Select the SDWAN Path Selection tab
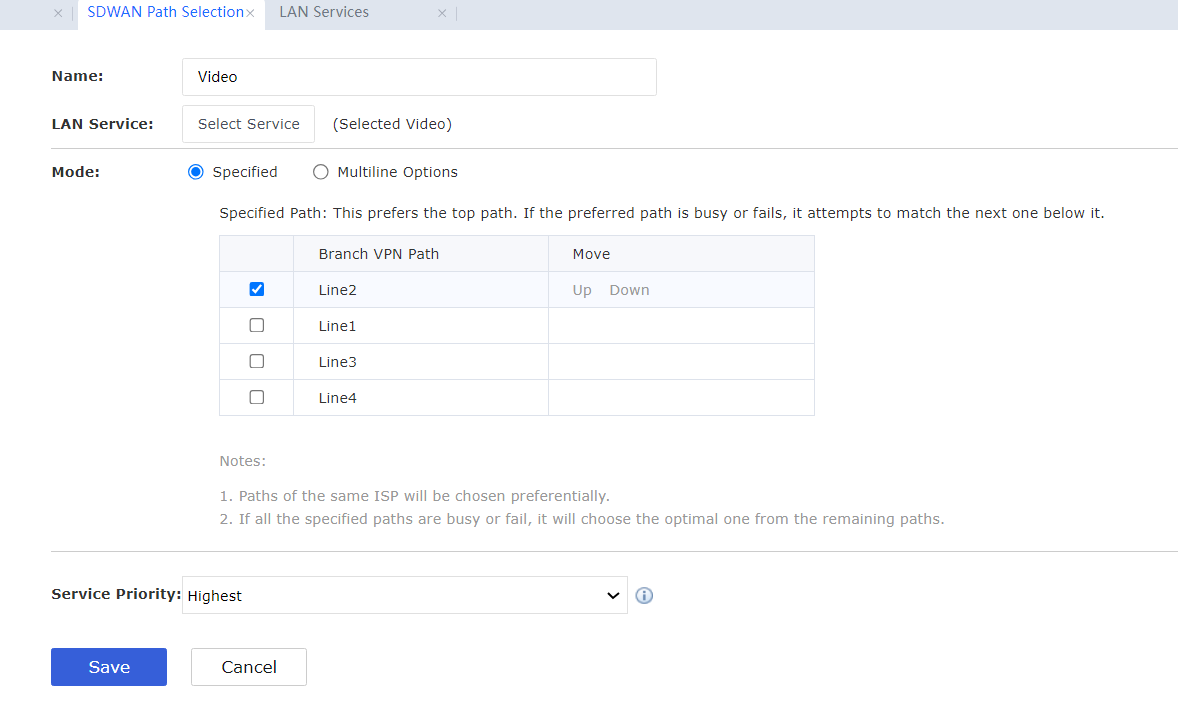The height and width of the screenshot is (722, 1178). click(x=165, y=12)
